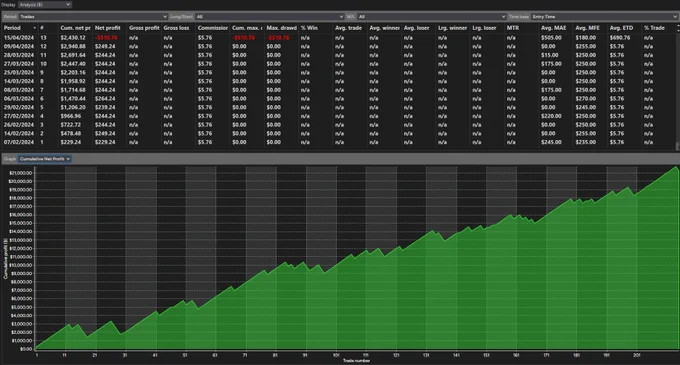Select the 26/02/2024 trade row date
The width and height of the screenshot is (680, 365).
19,124
